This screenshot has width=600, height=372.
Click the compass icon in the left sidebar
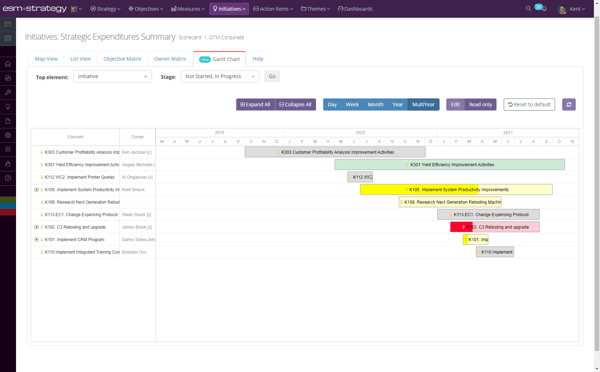8,78
